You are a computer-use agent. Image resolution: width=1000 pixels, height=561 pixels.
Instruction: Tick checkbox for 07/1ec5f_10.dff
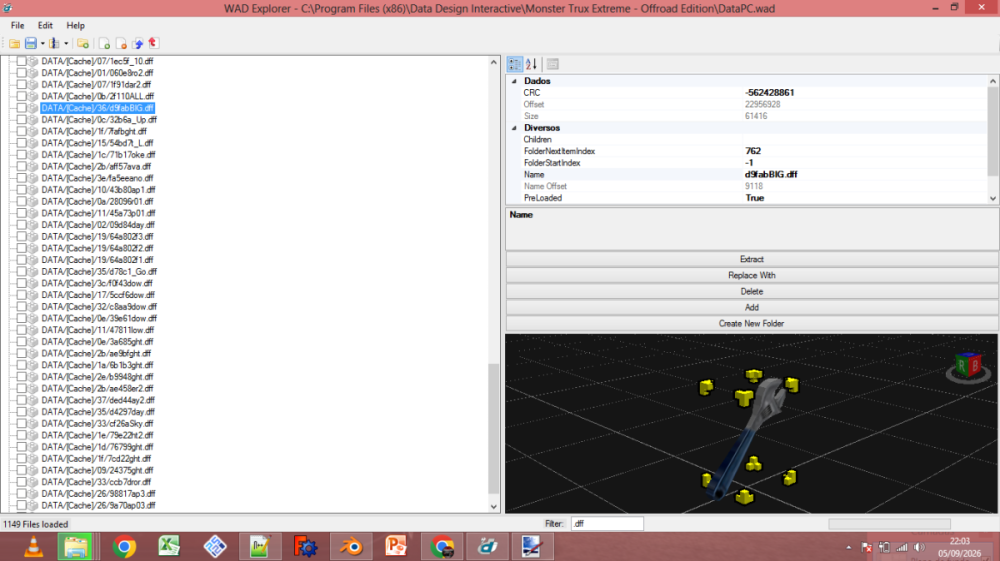click(22, 61)
